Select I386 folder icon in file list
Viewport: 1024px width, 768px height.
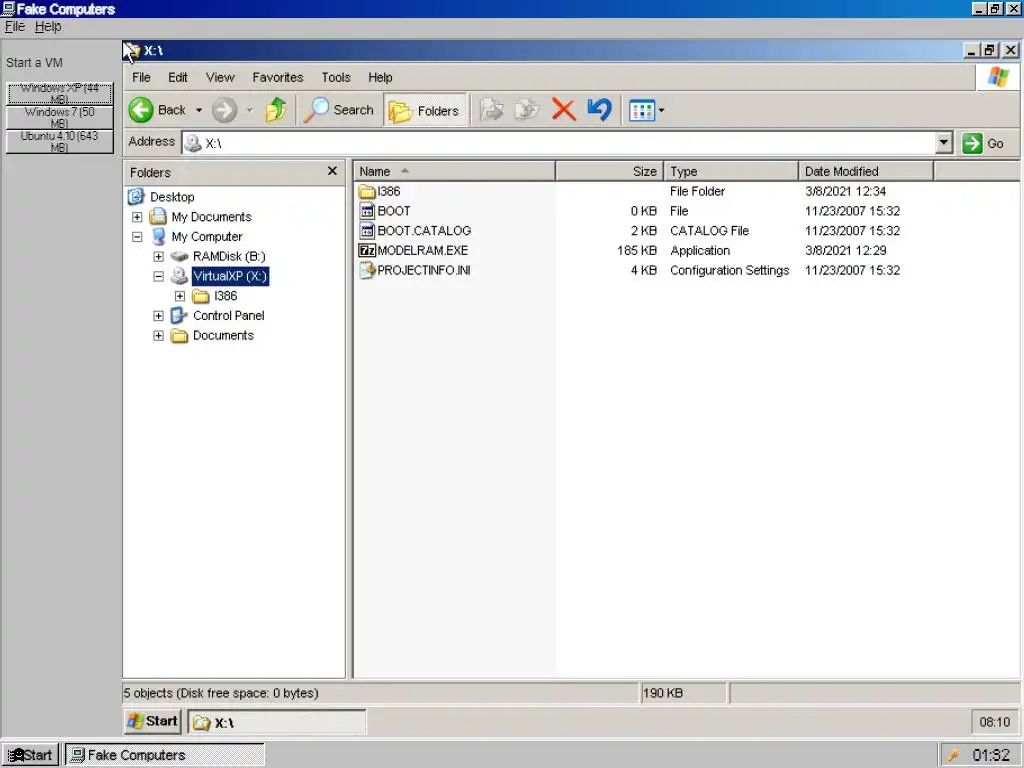367,191
